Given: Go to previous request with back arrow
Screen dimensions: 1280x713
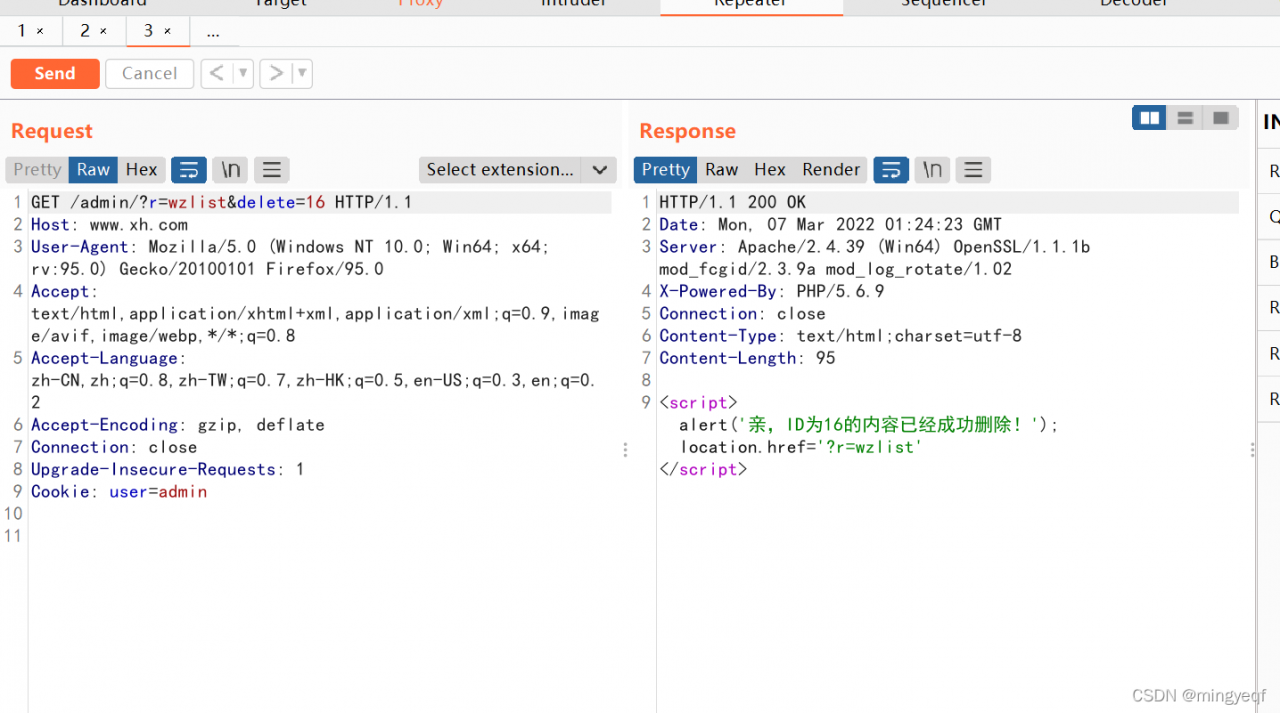Looking at the screenshot, I should [218, 73].
